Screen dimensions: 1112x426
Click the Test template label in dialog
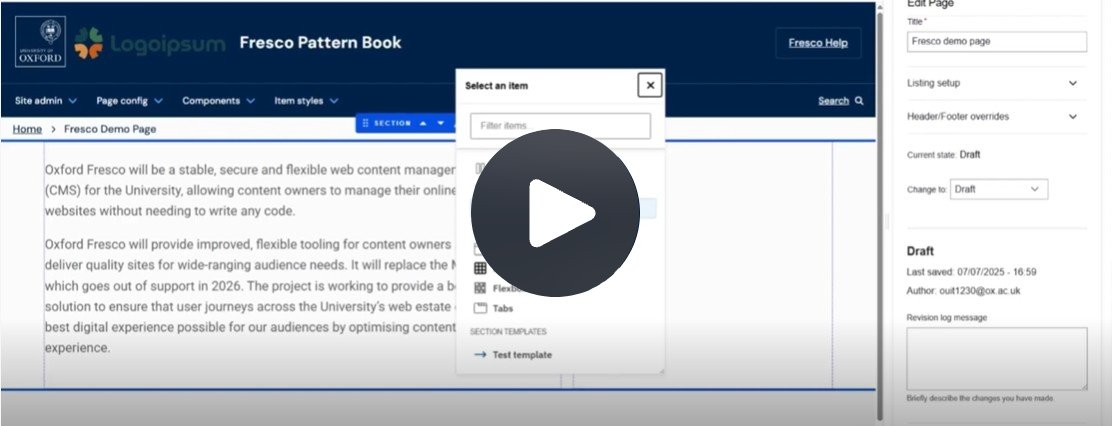(x=522, y=355)
